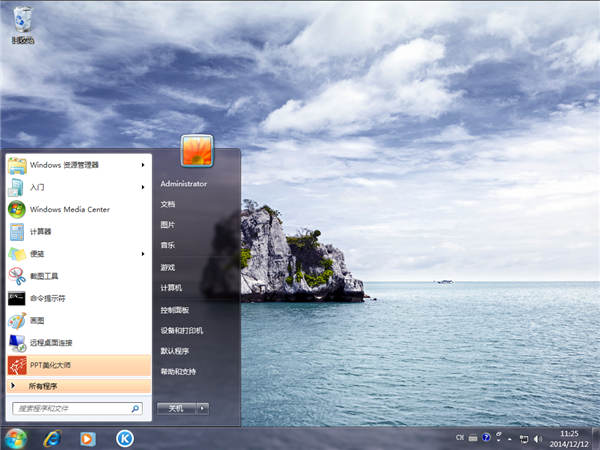Click the 关机 shut down button
This screenshot has width=600, height=450.
(x=177, y=409)
